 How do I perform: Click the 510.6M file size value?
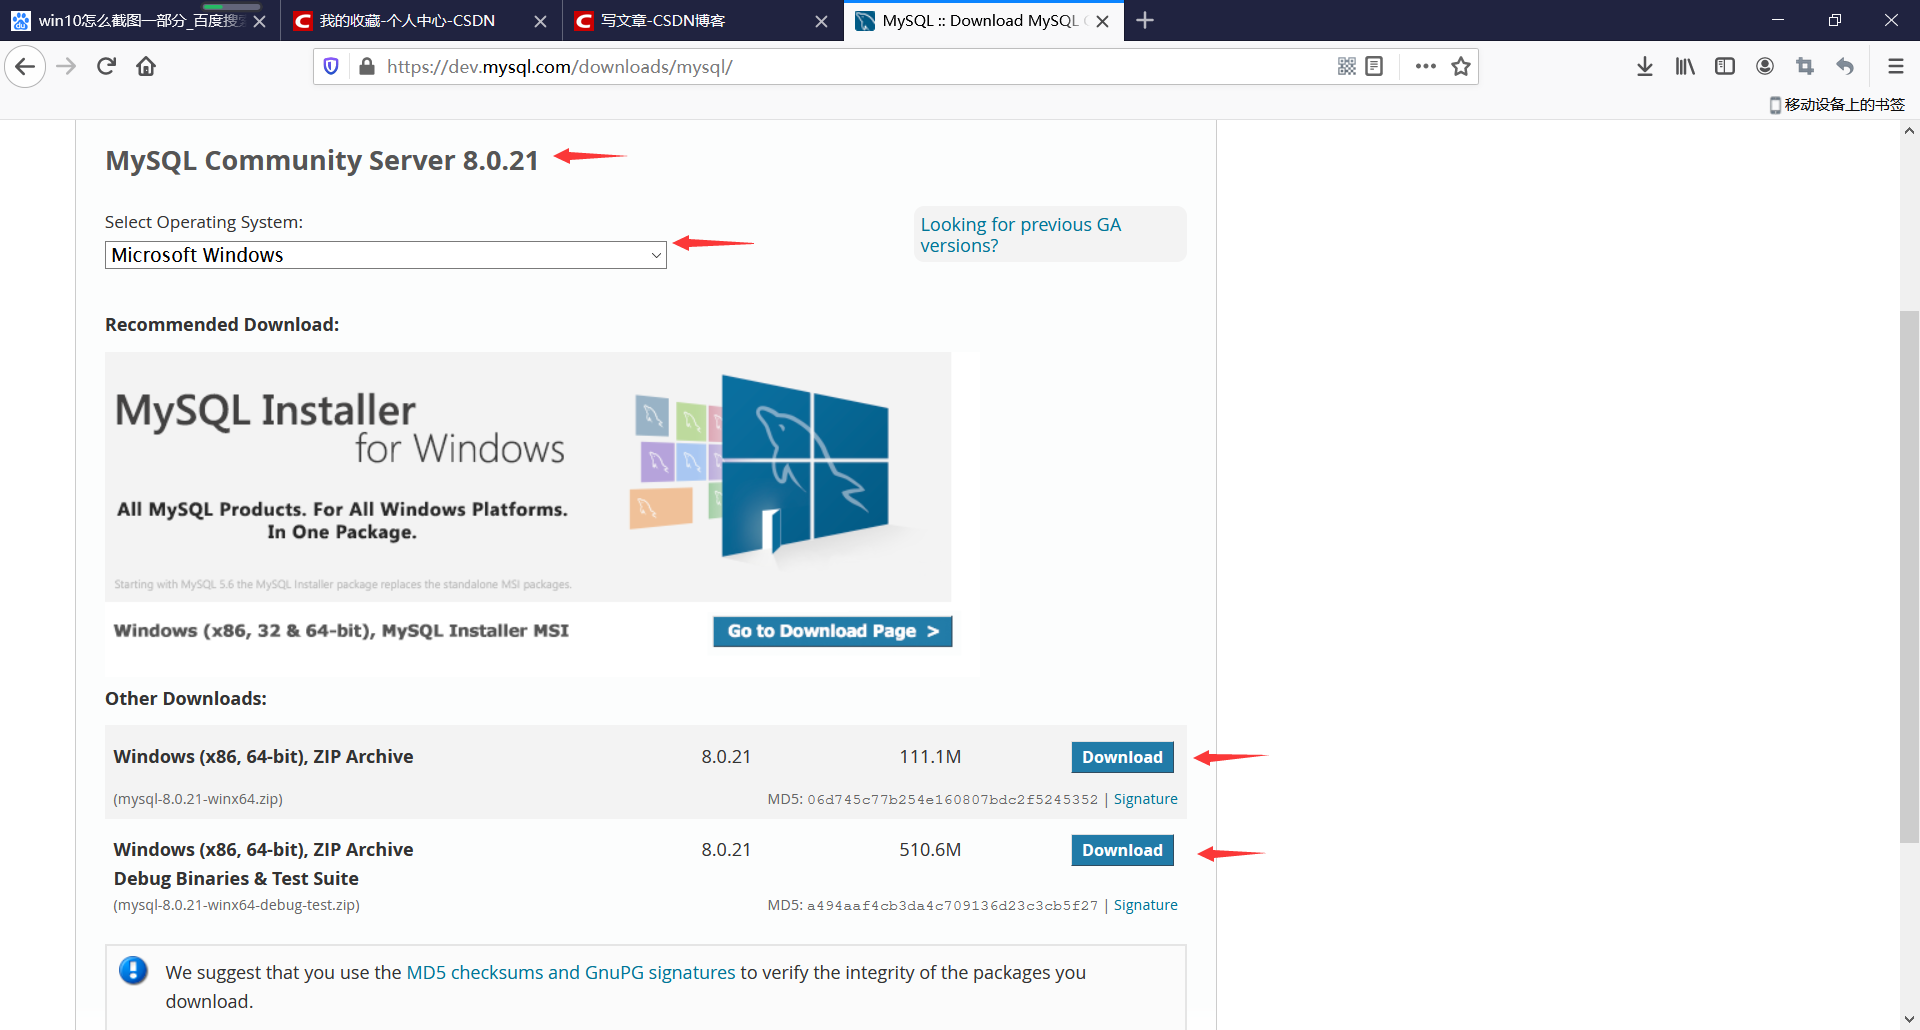point(930,850)
